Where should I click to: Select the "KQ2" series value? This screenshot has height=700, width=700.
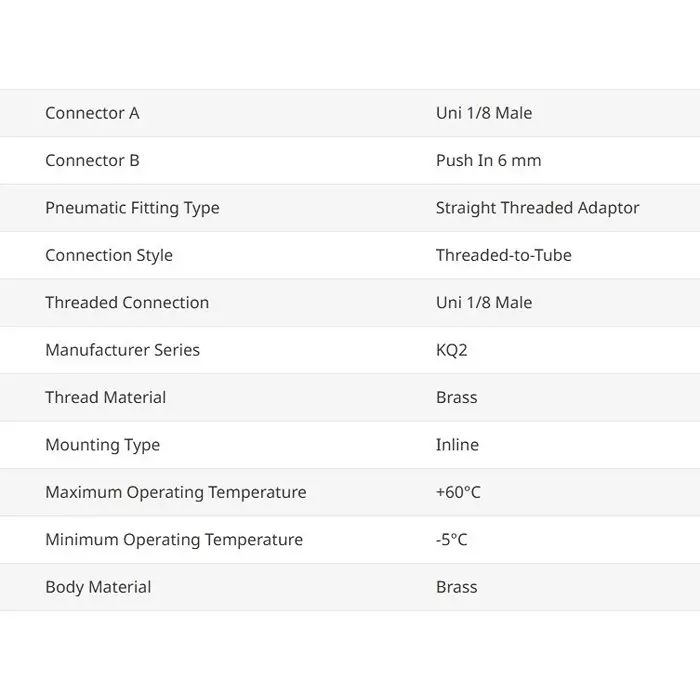(453, 350)
